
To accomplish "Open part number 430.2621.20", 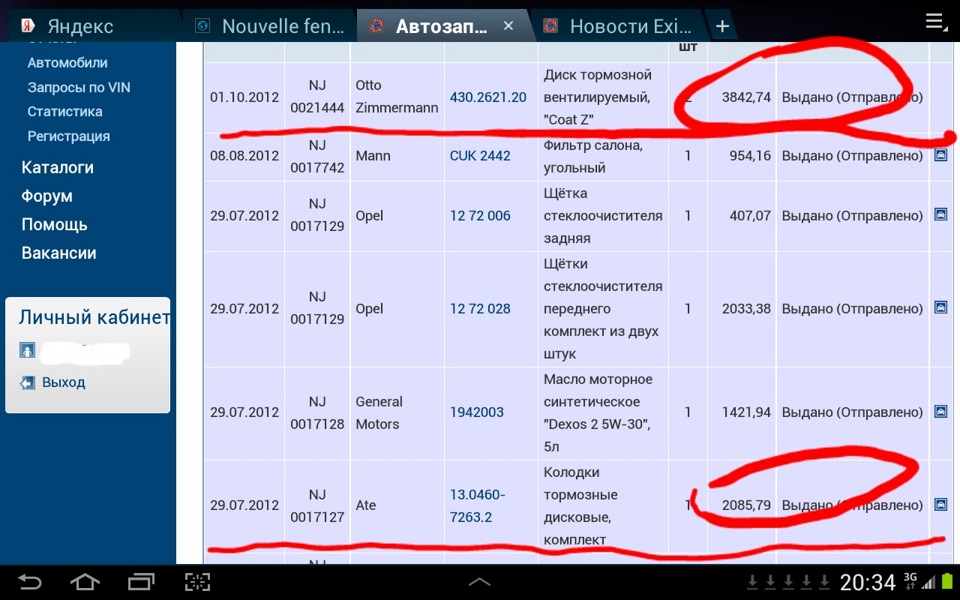I will [488, 97].
